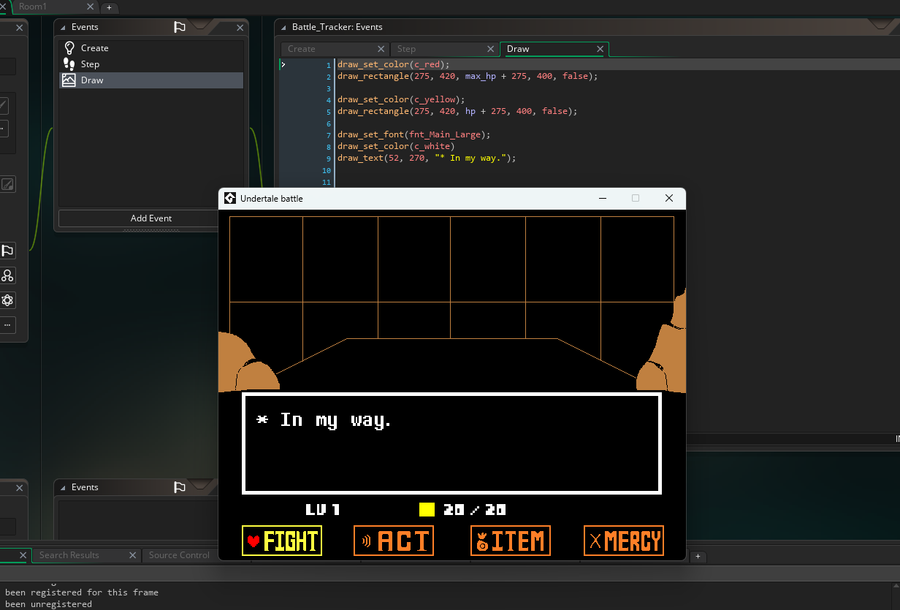Click code line 2 draw_rectangle max_hp
900x610 pixels.
467,76
